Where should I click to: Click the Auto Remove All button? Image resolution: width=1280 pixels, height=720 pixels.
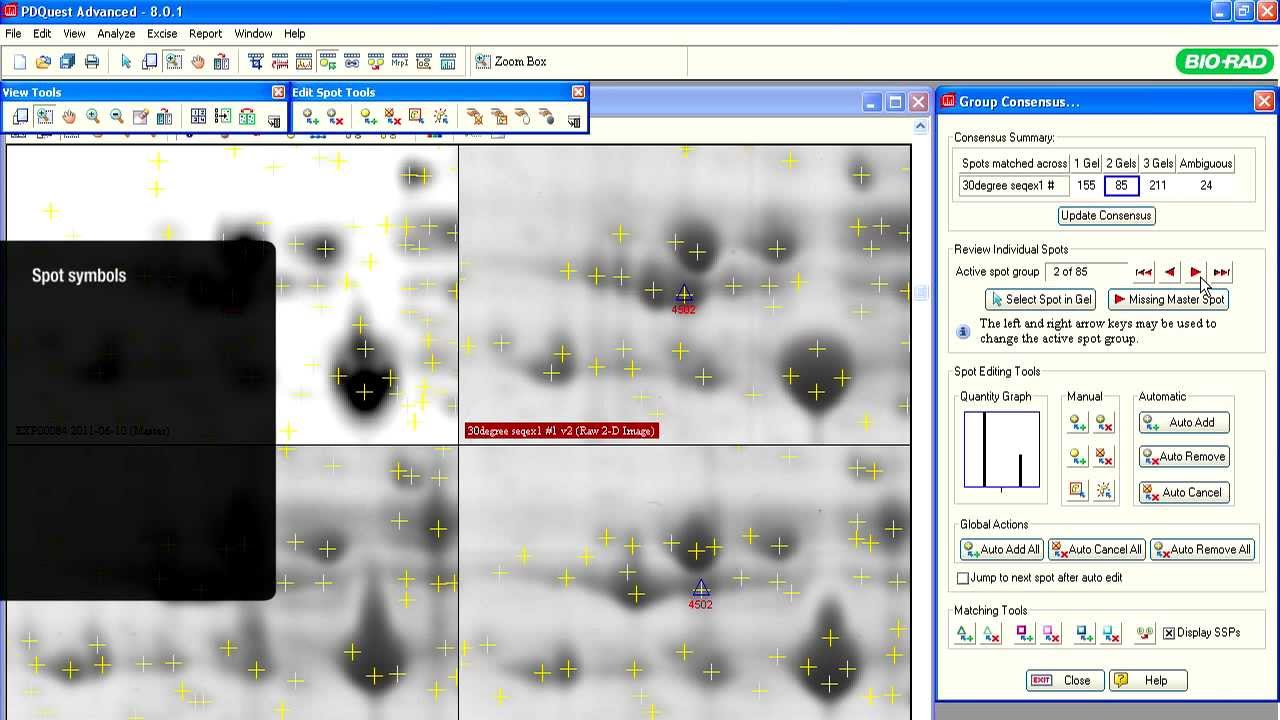[1202, 550]
